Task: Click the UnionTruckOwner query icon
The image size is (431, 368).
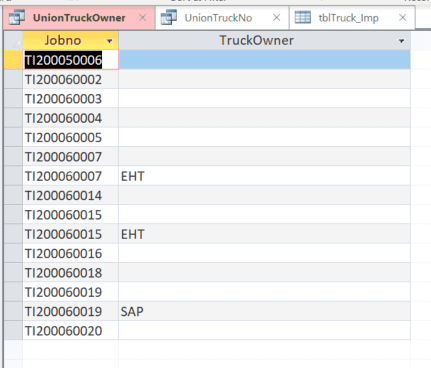Action: 17,17
